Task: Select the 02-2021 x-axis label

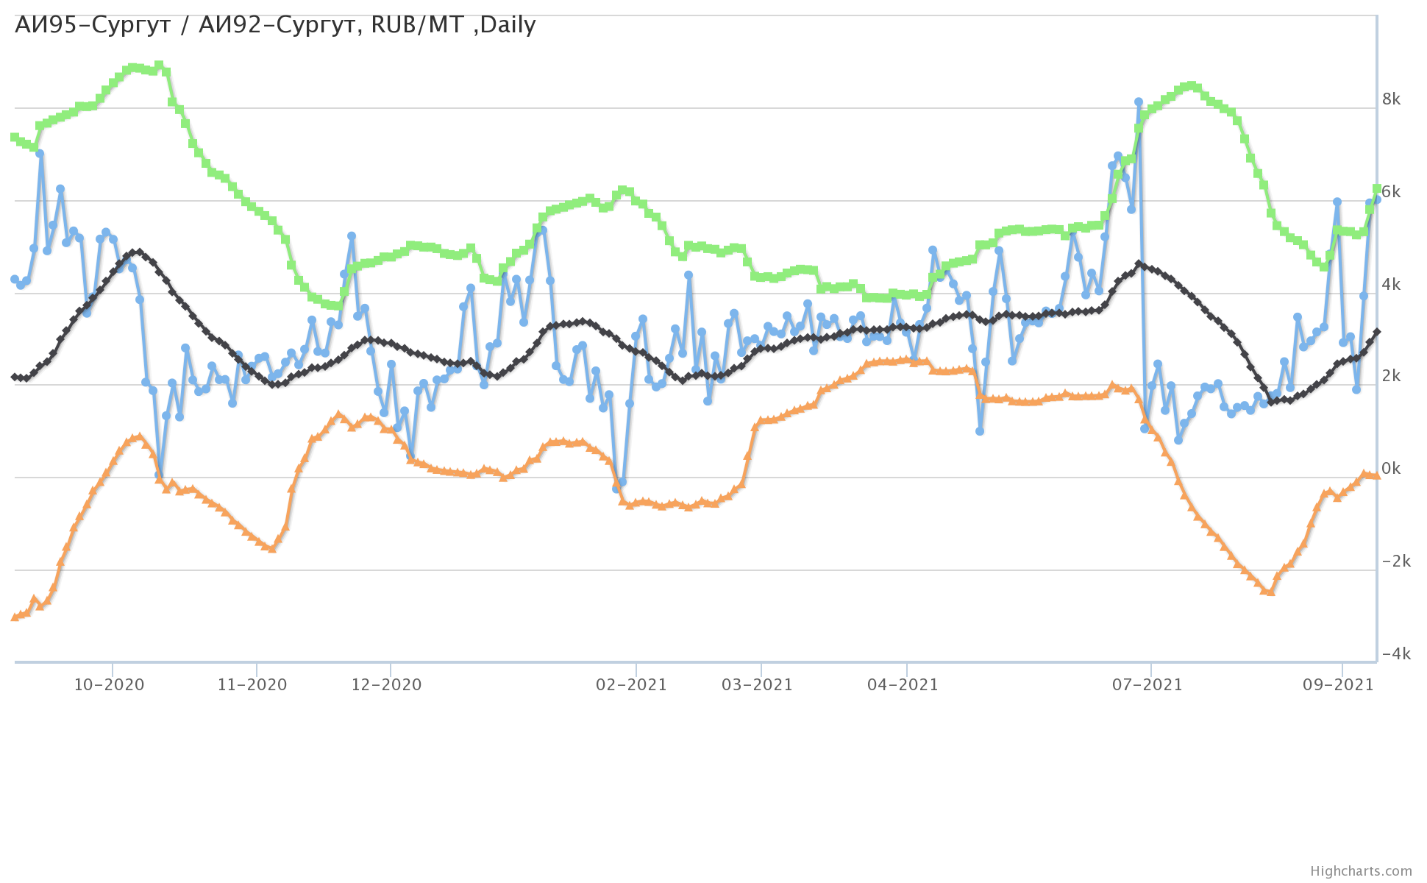Action: point(631,685)
